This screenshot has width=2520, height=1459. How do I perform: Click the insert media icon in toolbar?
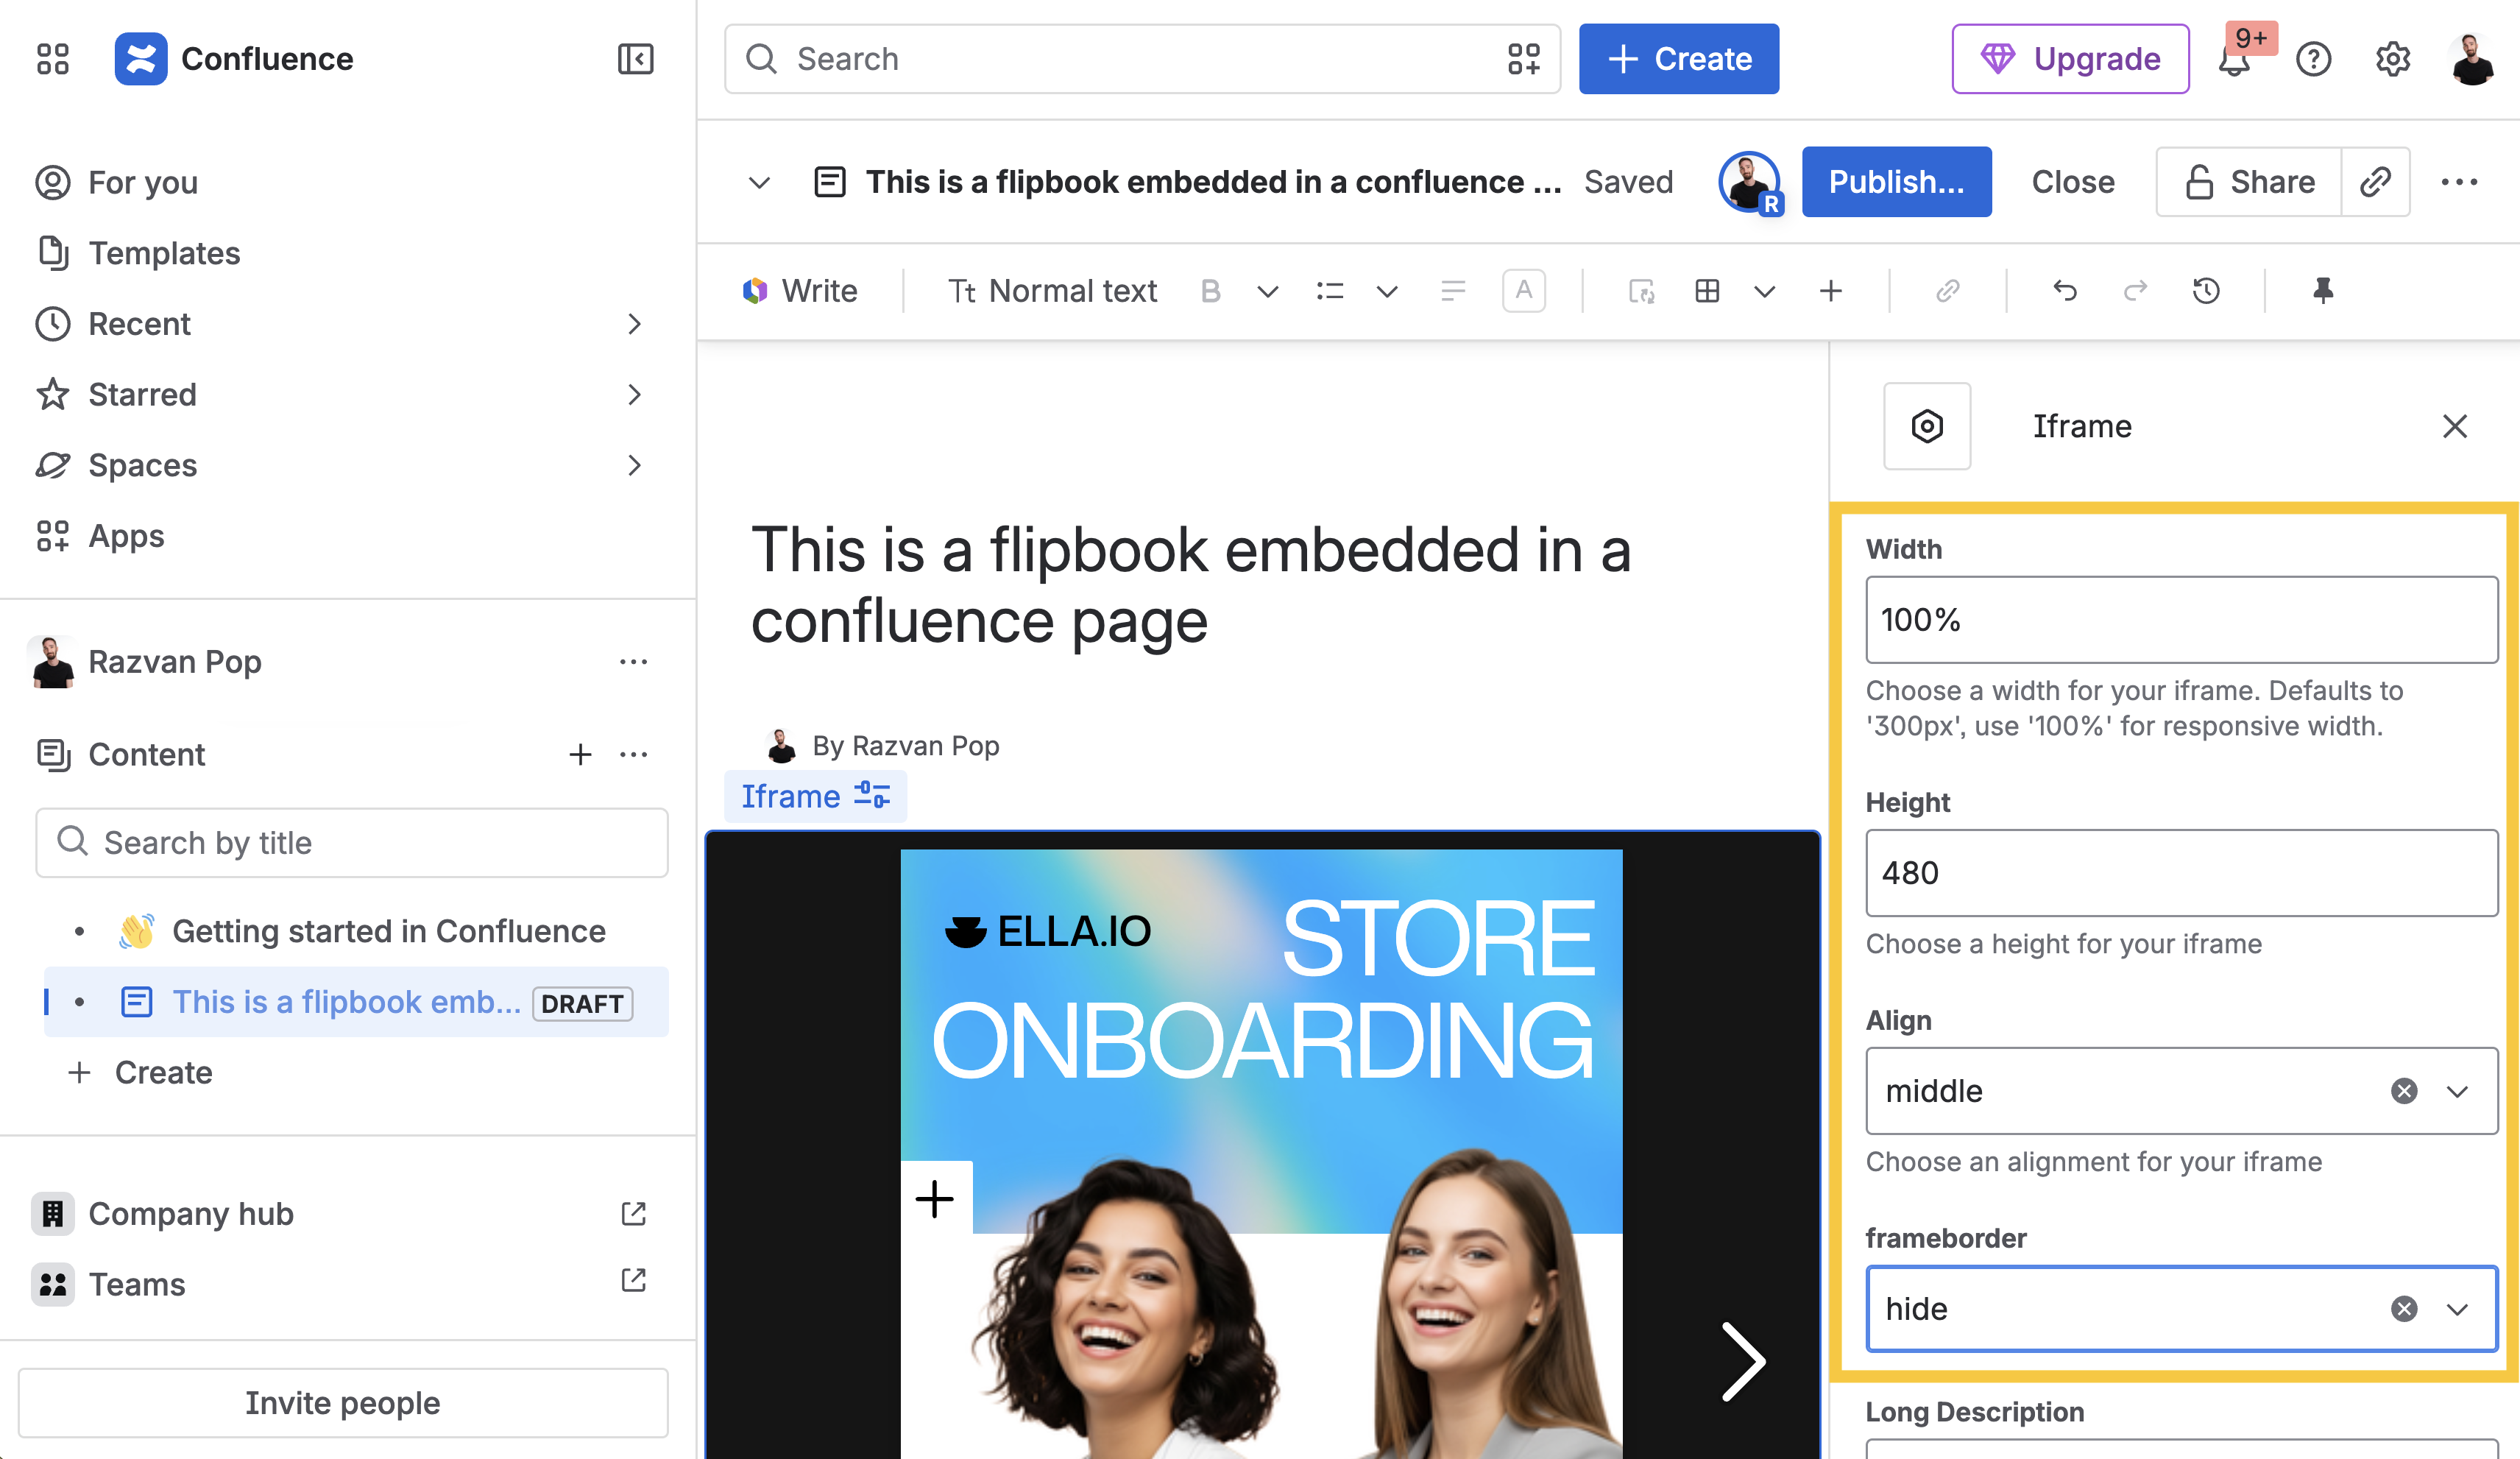point(1641,291)
